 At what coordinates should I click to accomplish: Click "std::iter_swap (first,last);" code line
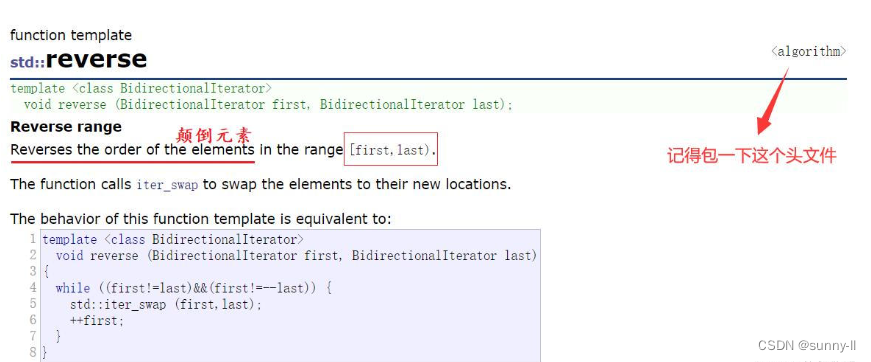(x=166, y=305)
